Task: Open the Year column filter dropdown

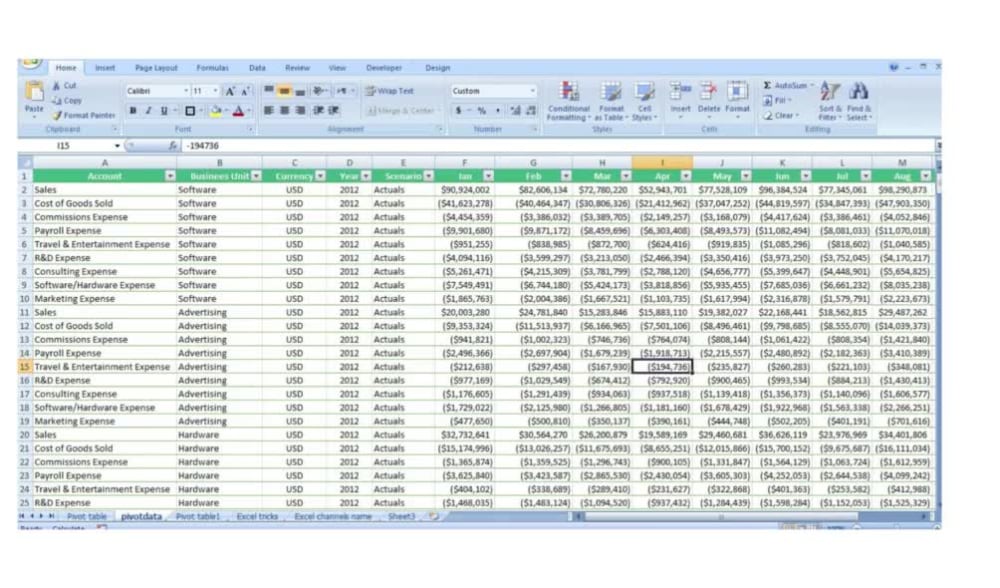Action: 366,176
